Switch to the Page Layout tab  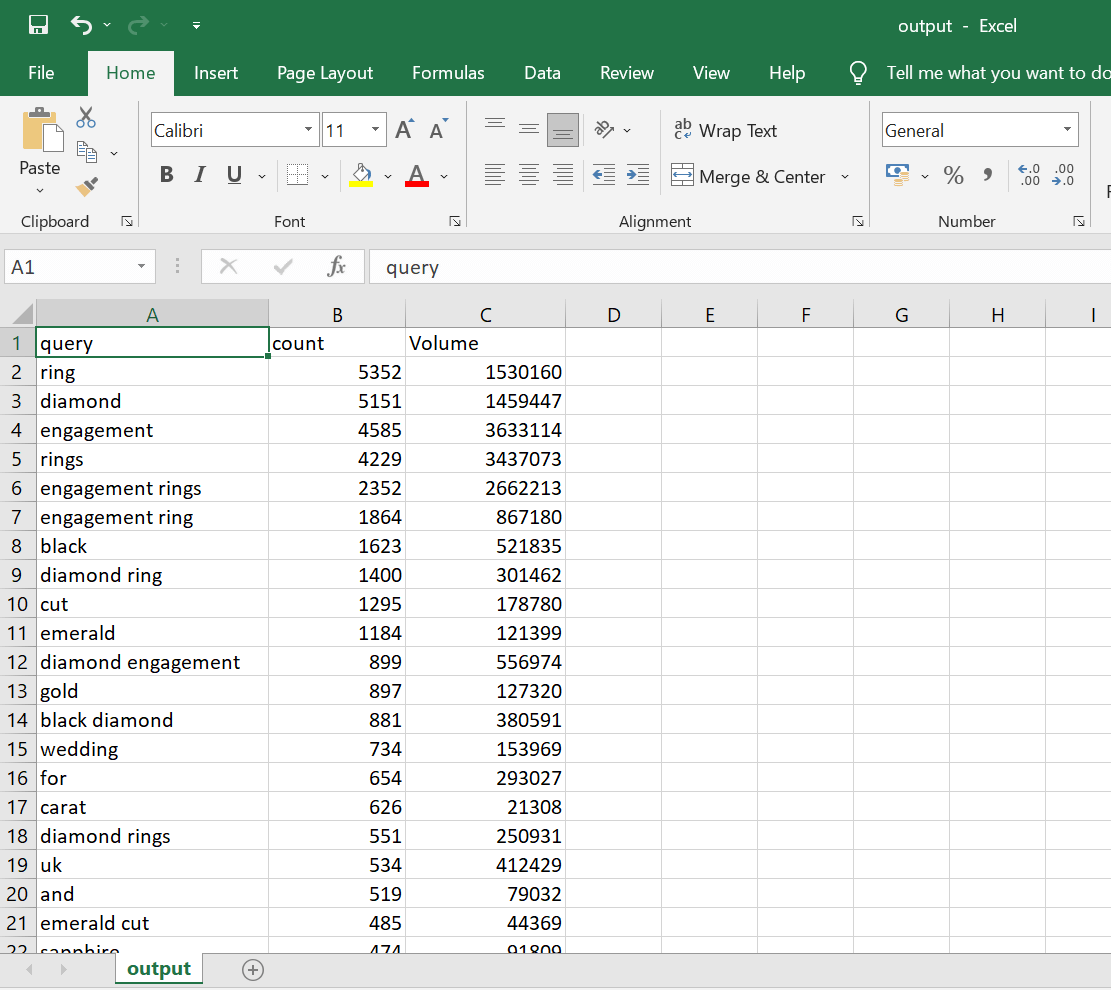(325, 73)
